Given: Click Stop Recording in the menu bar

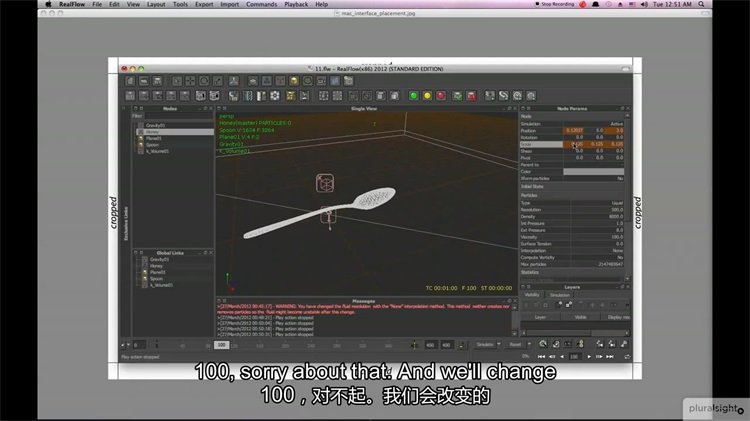Looking at the screenshot, I should (x=555, y=4).
